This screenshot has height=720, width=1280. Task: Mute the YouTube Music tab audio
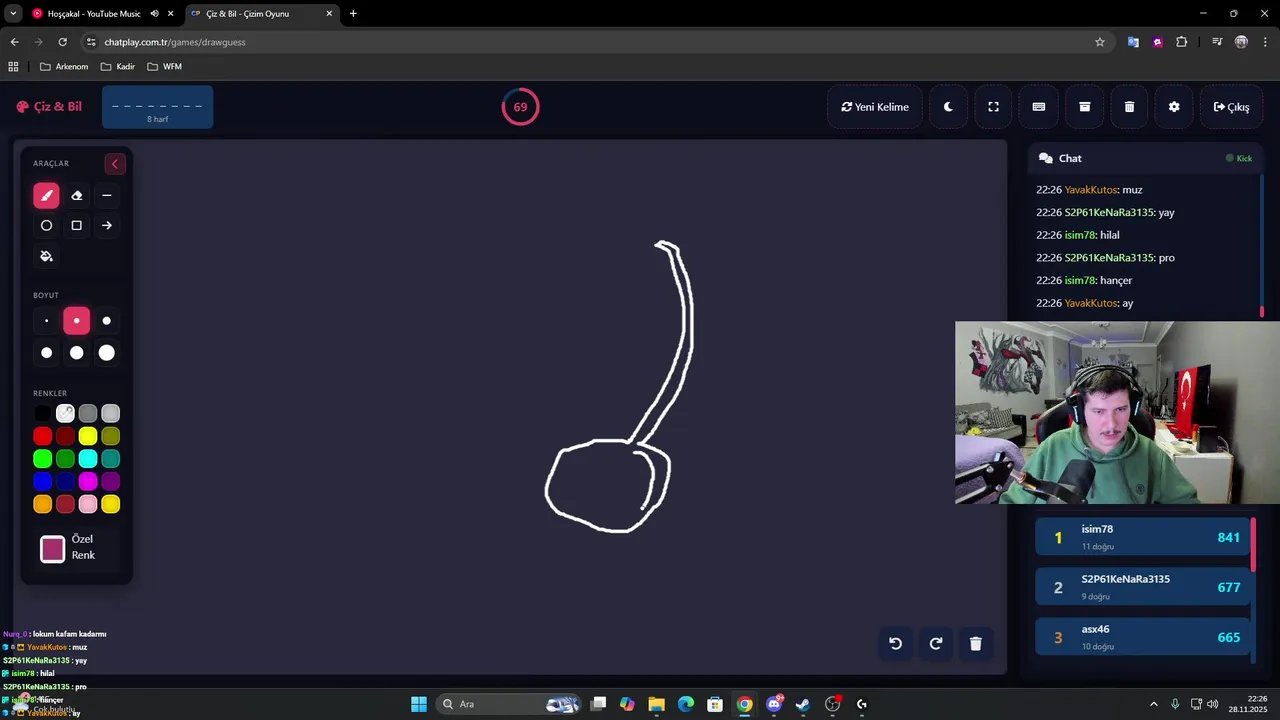(x=155, y=14)
